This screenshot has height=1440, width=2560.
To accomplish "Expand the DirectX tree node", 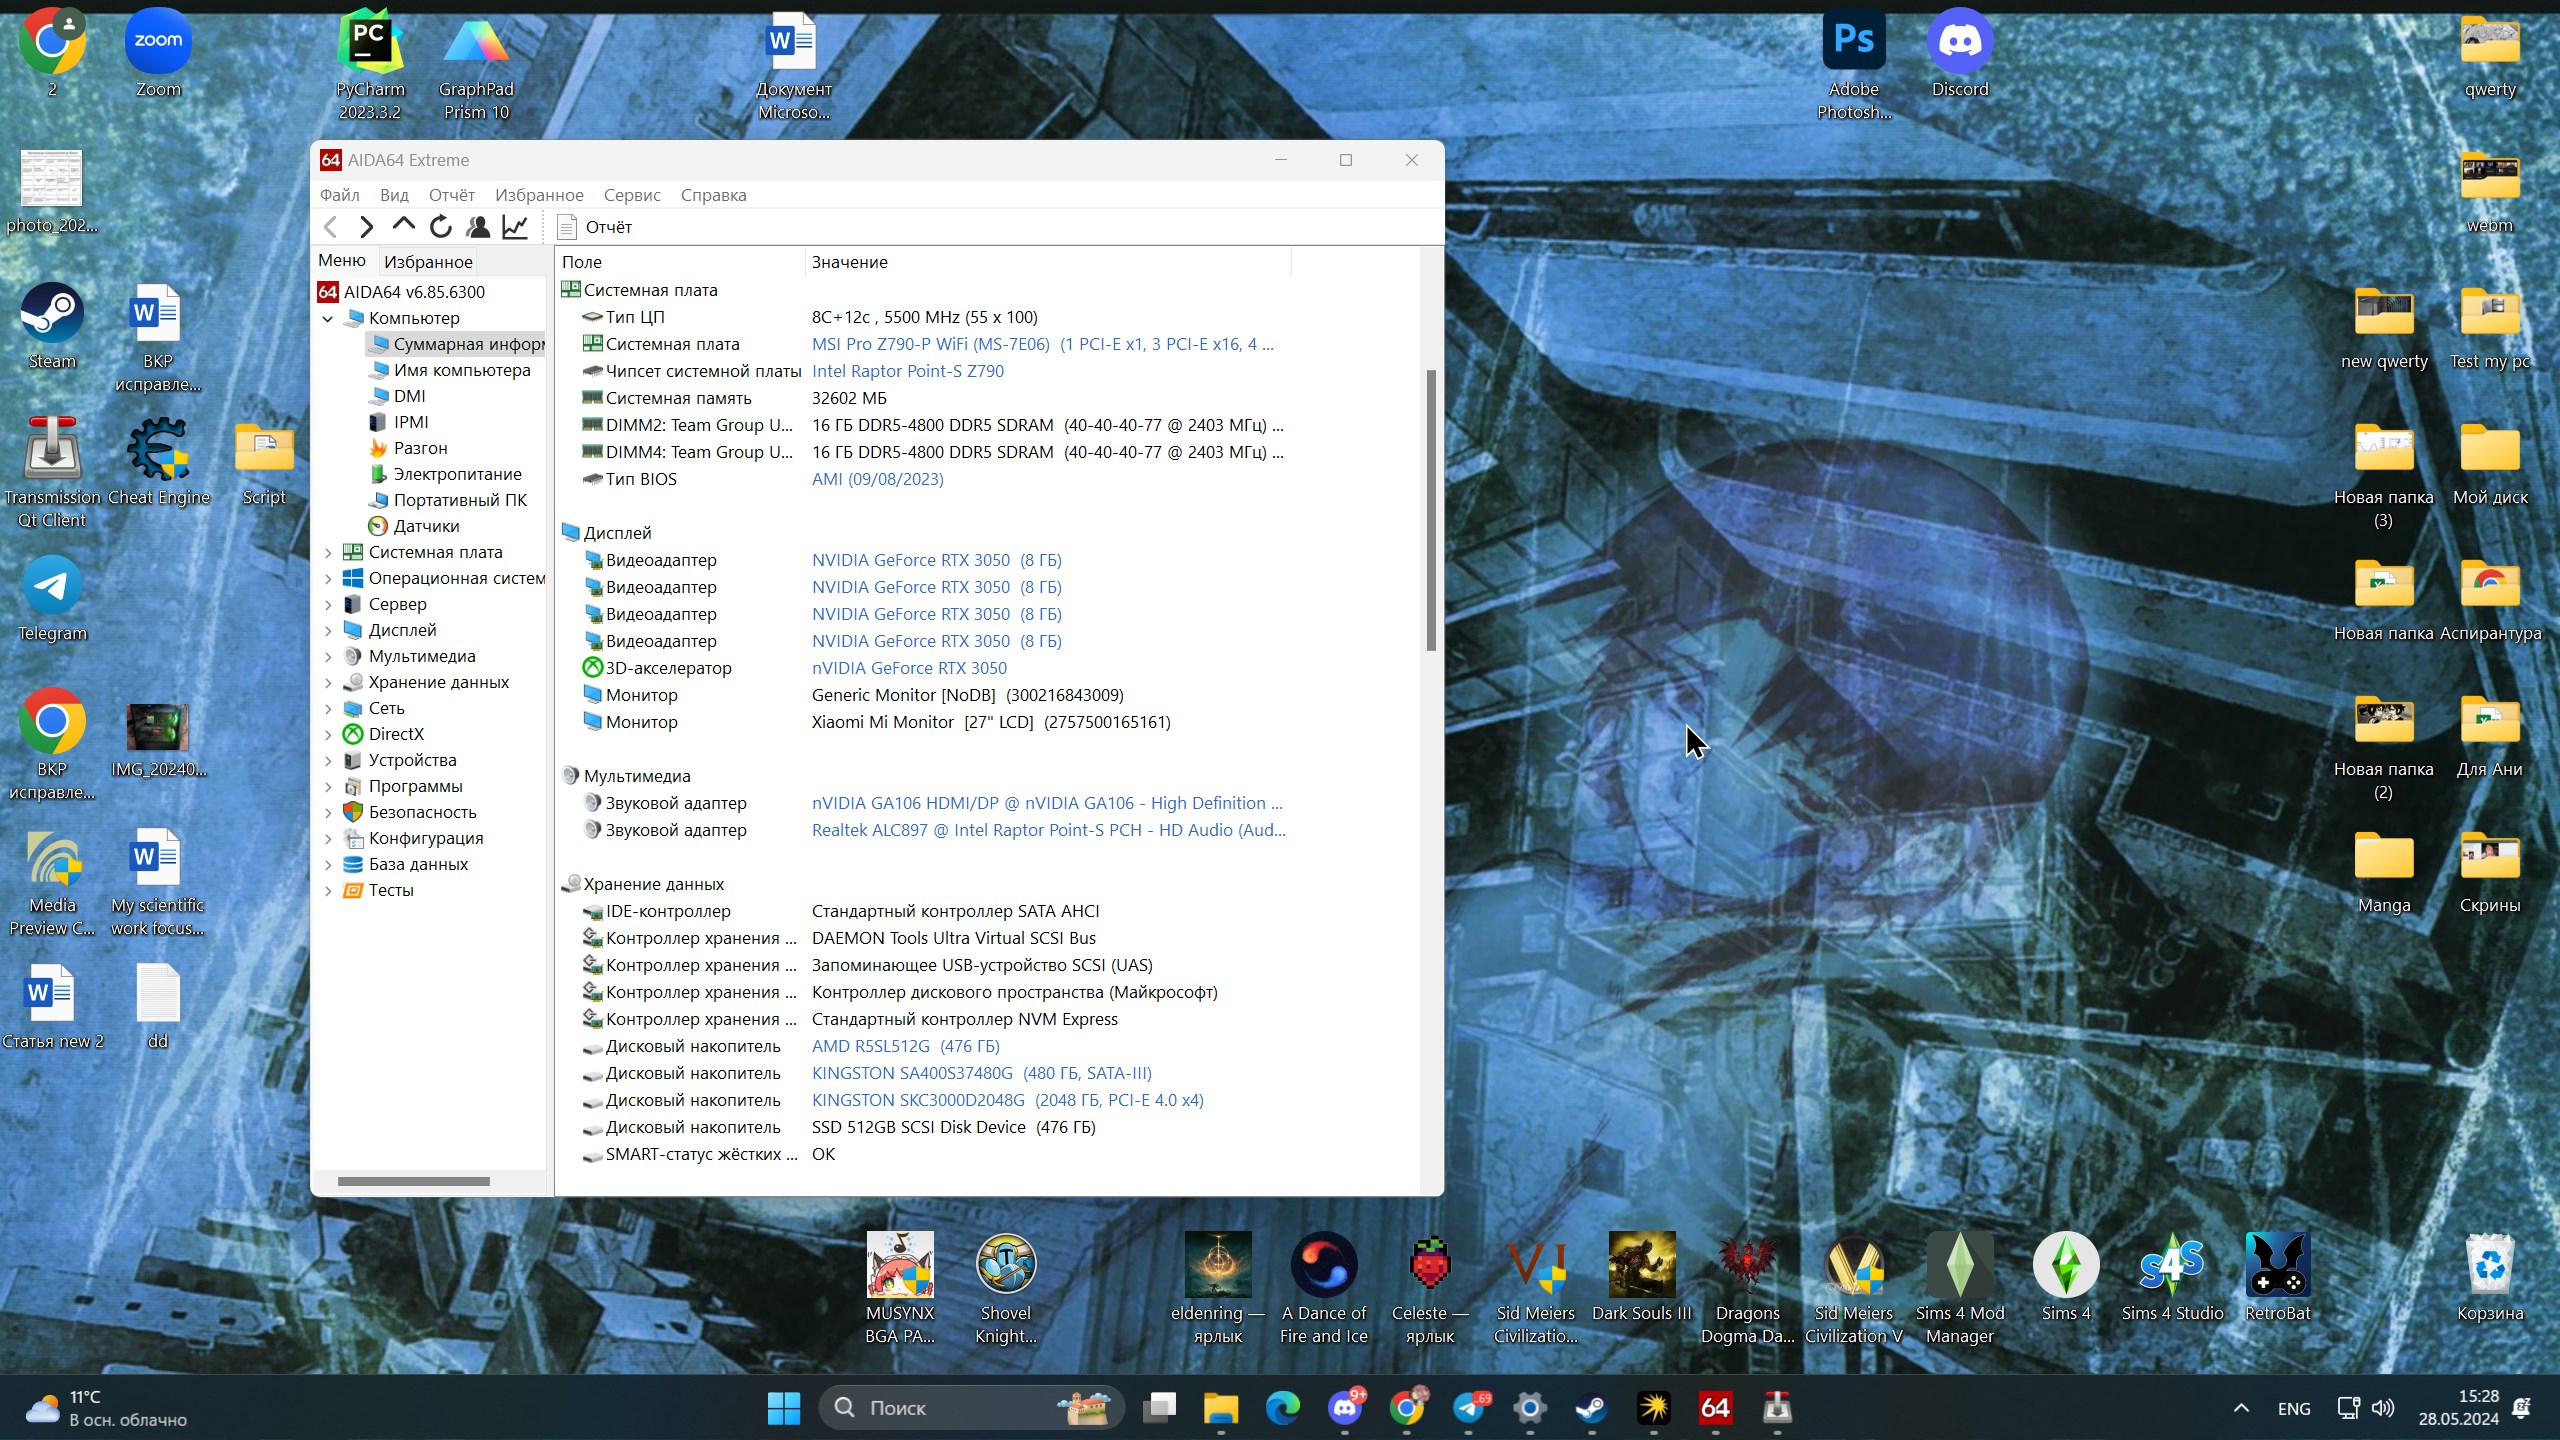I will pos(328,734).
